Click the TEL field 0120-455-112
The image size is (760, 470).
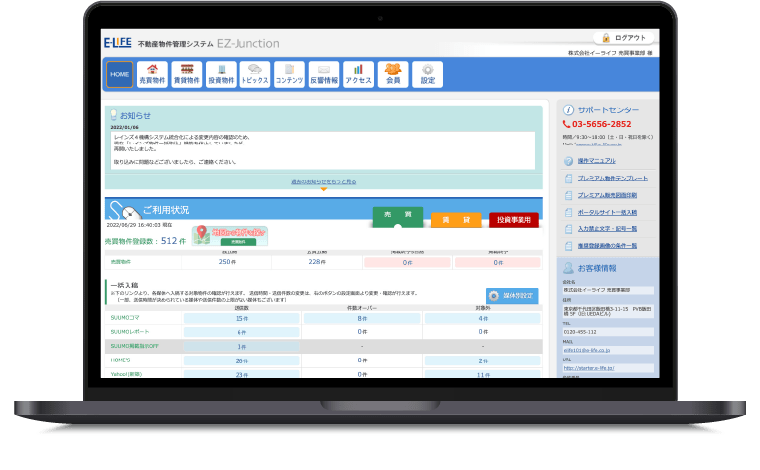(x=608, y=332)
